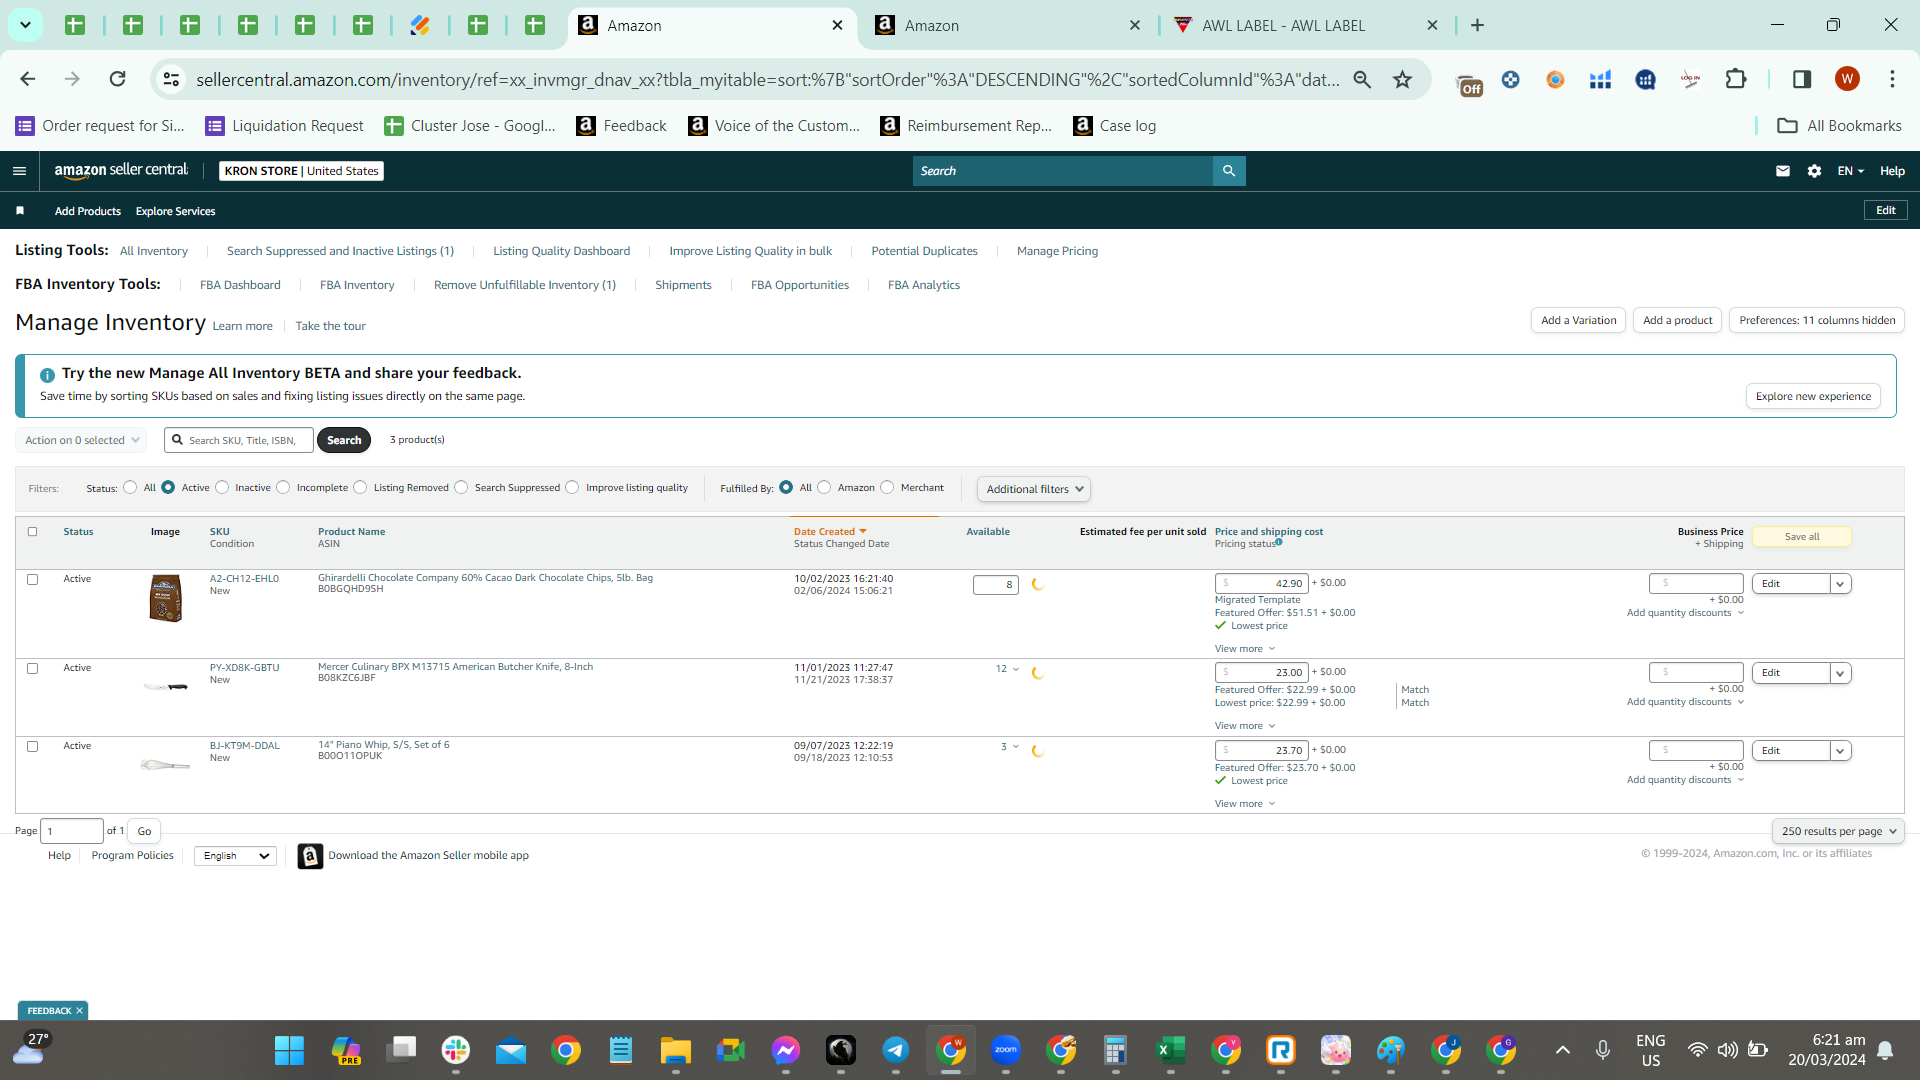Click the info icon in the BETA banner
The height and width of the screenshot is (1080, 1920).
(47, 375)
